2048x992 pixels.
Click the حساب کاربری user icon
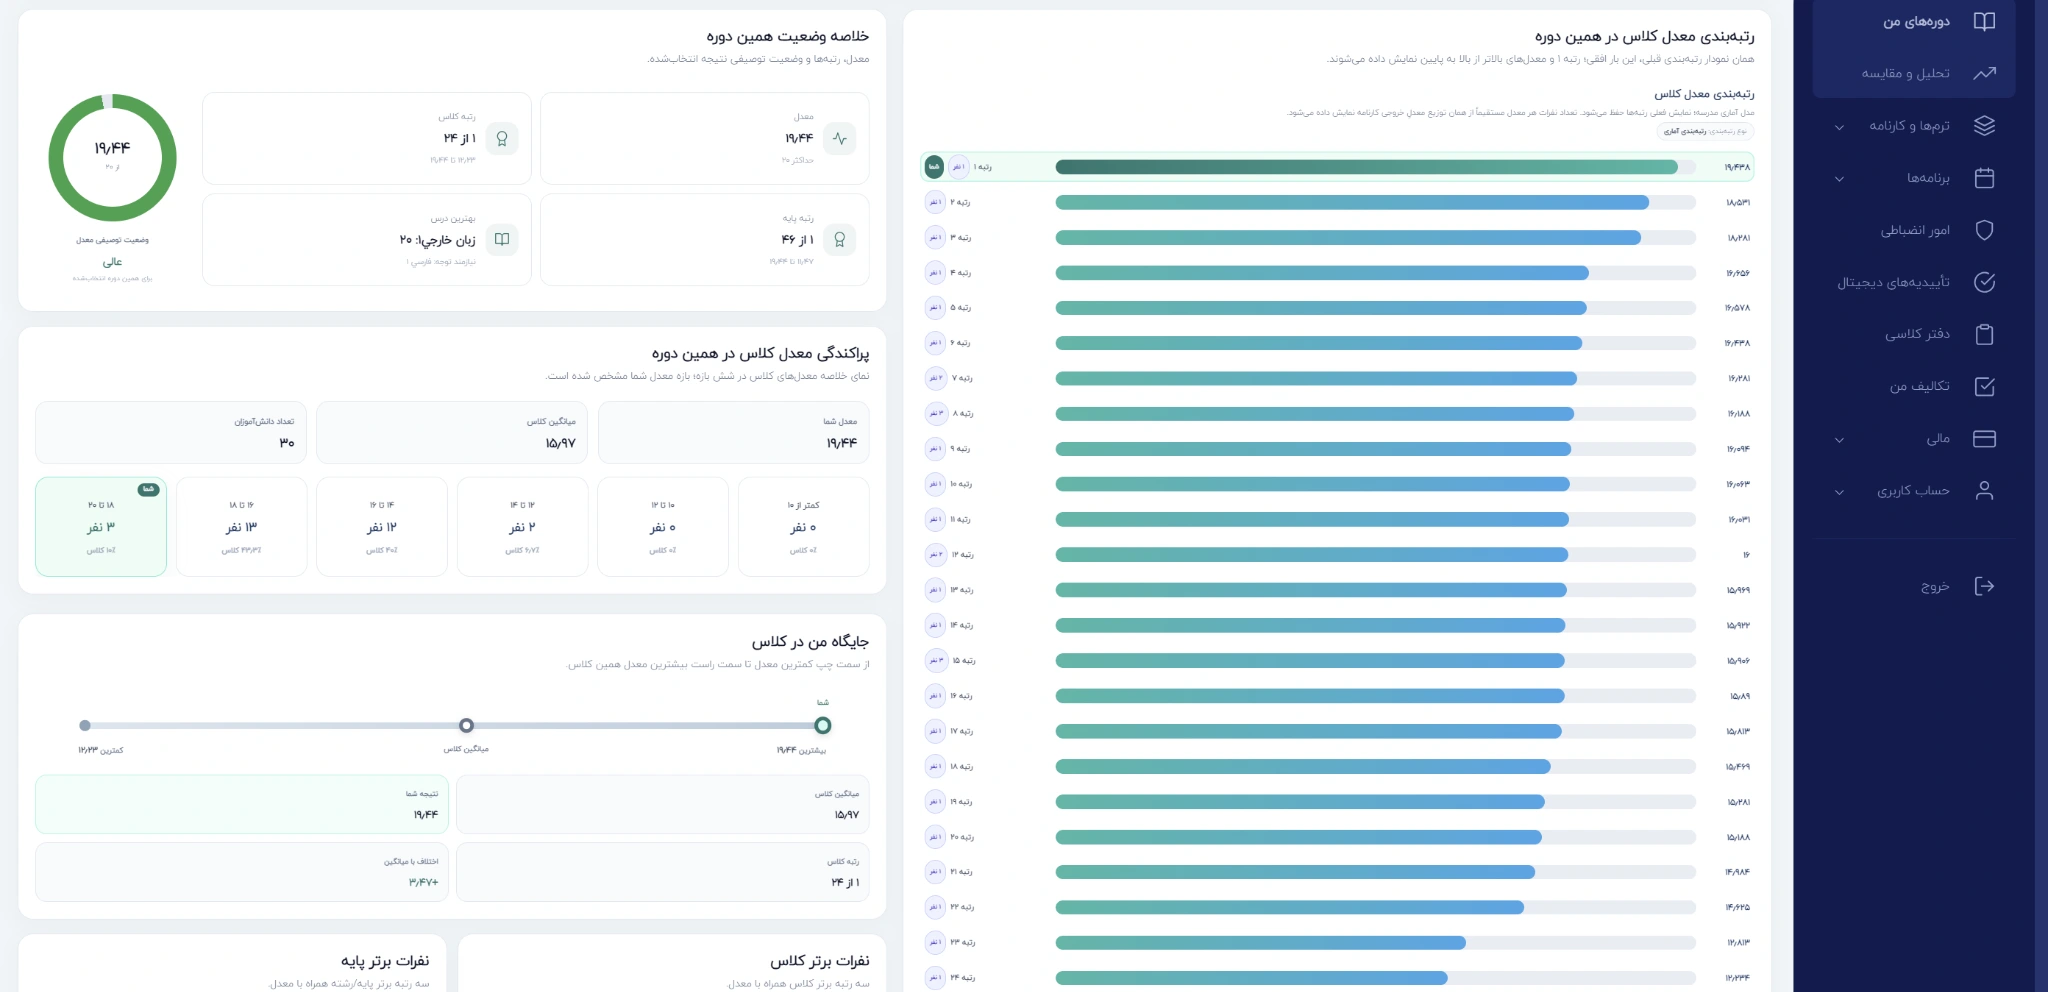coord(1984,491)
